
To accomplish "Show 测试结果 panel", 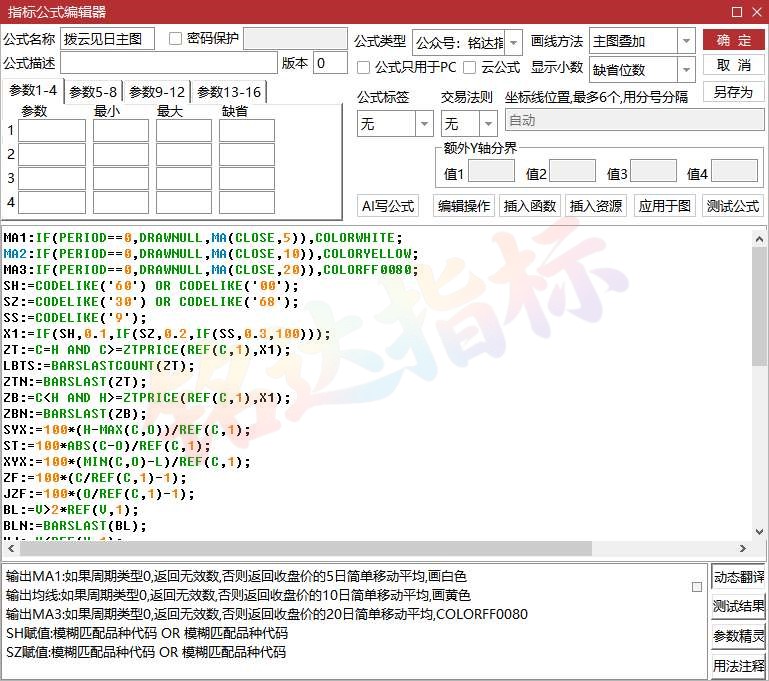I will [x=739, y=606].
